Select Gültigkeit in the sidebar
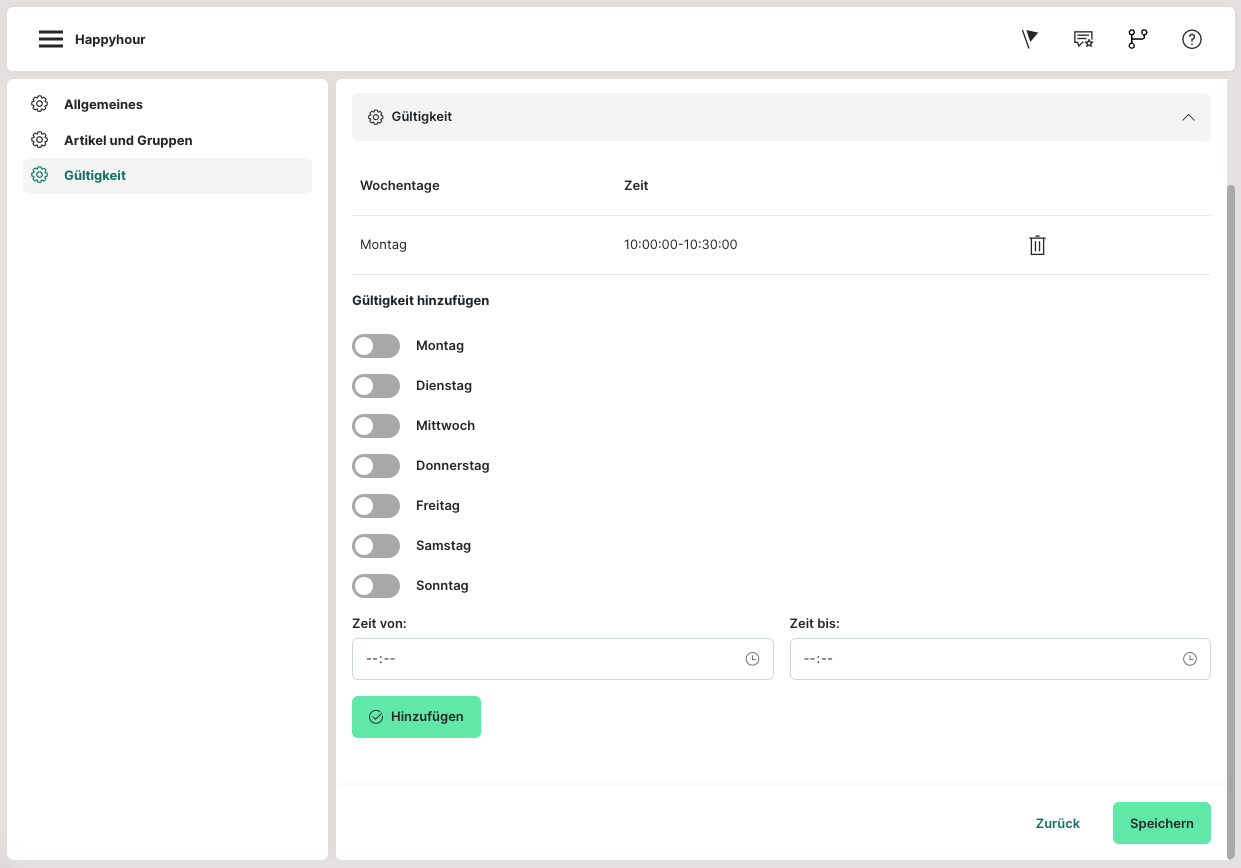The width and height of the screenshot is (1241, 868). tap(95, 175)
